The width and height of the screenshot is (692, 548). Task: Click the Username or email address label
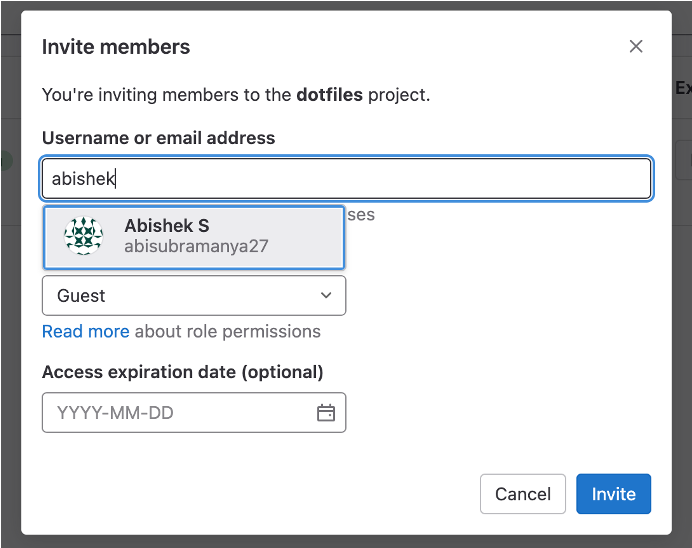coord(159,138)
